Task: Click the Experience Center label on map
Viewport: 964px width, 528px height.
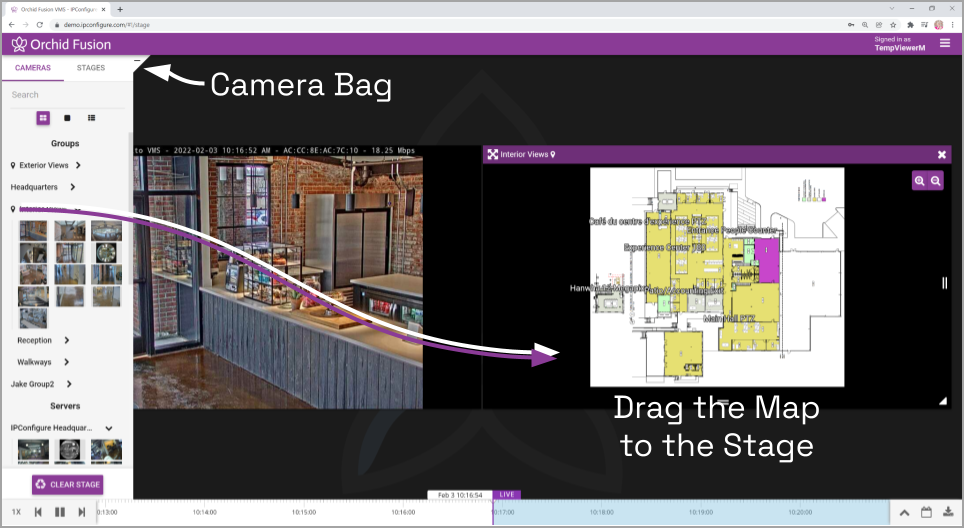Action: 665,247
